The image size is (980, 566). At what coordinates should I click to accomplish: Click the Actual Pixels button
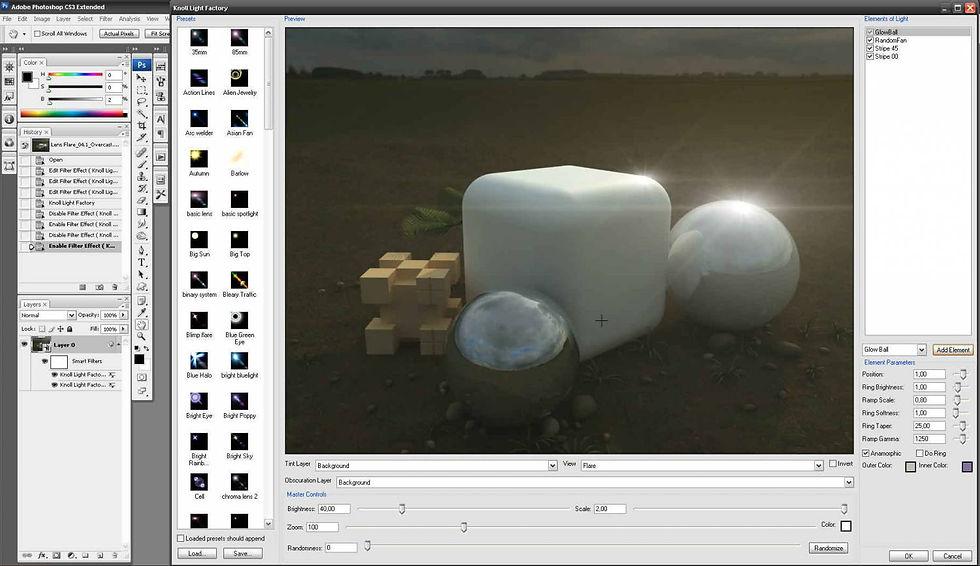119,34
